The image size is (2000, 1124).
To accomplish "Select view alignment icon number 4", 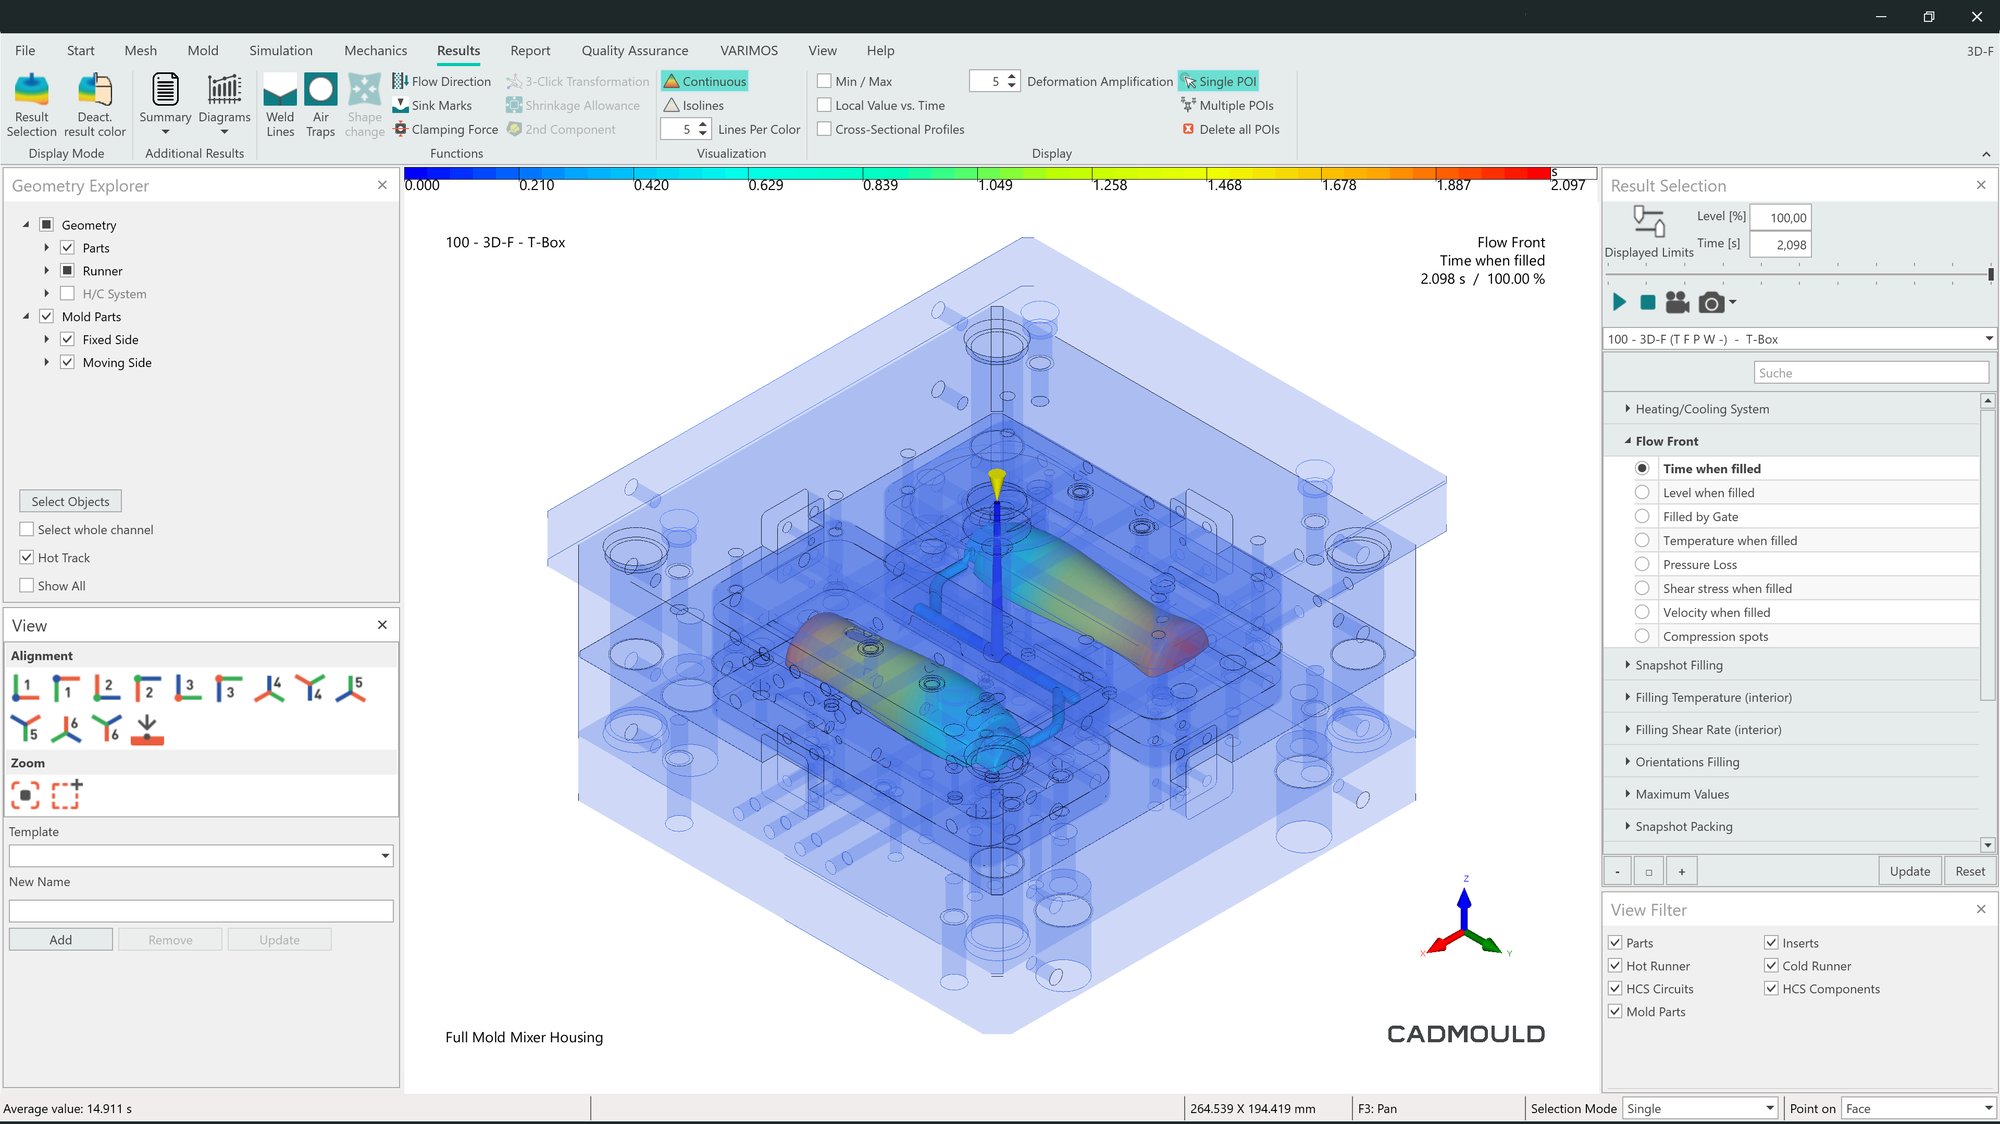I will point(269,688).
